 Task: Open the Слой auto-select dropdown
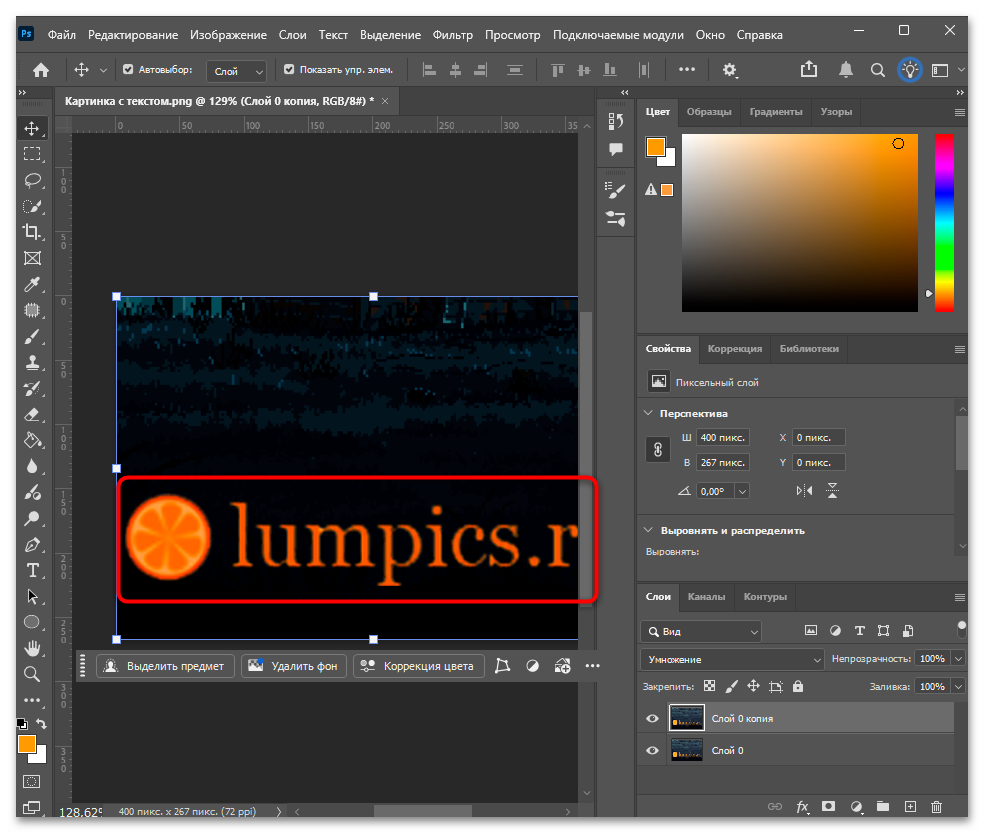[x=237, y=71]
